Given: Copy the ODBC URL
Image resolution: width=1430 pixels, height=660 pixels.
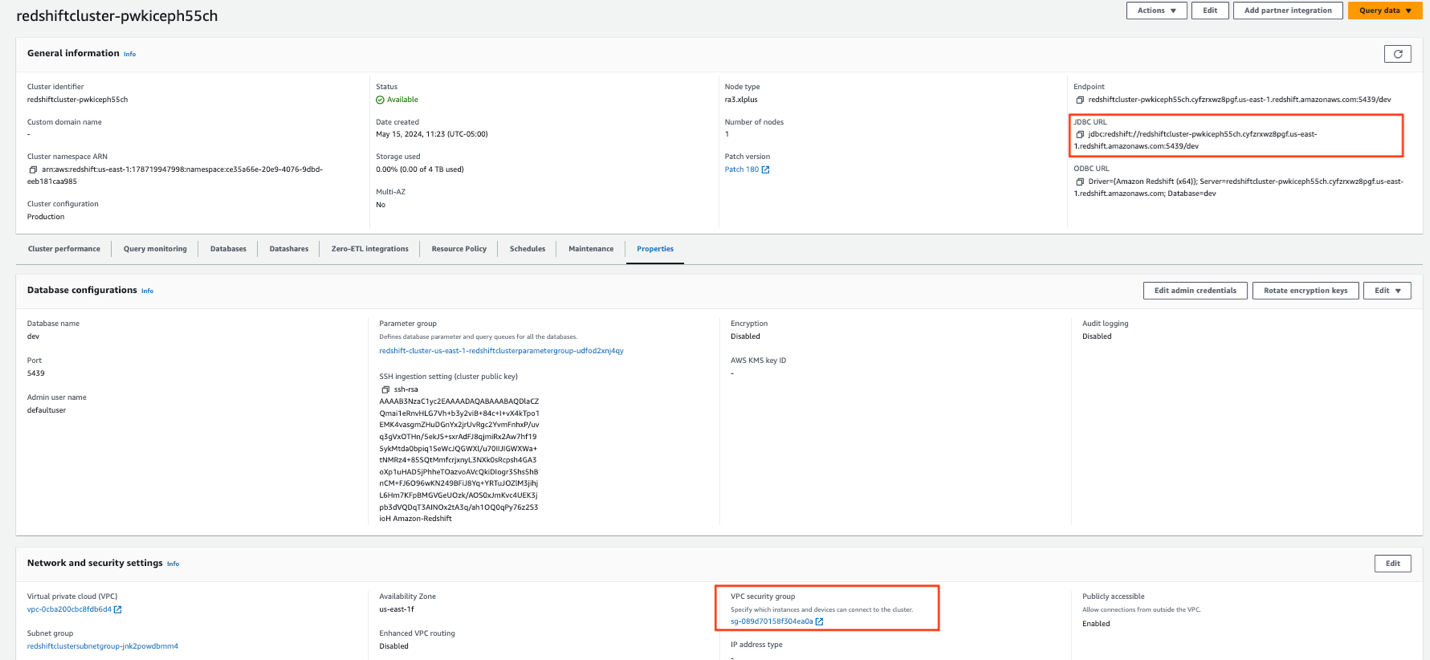Looking at the screenshot, I should (x=1080, y=182).
